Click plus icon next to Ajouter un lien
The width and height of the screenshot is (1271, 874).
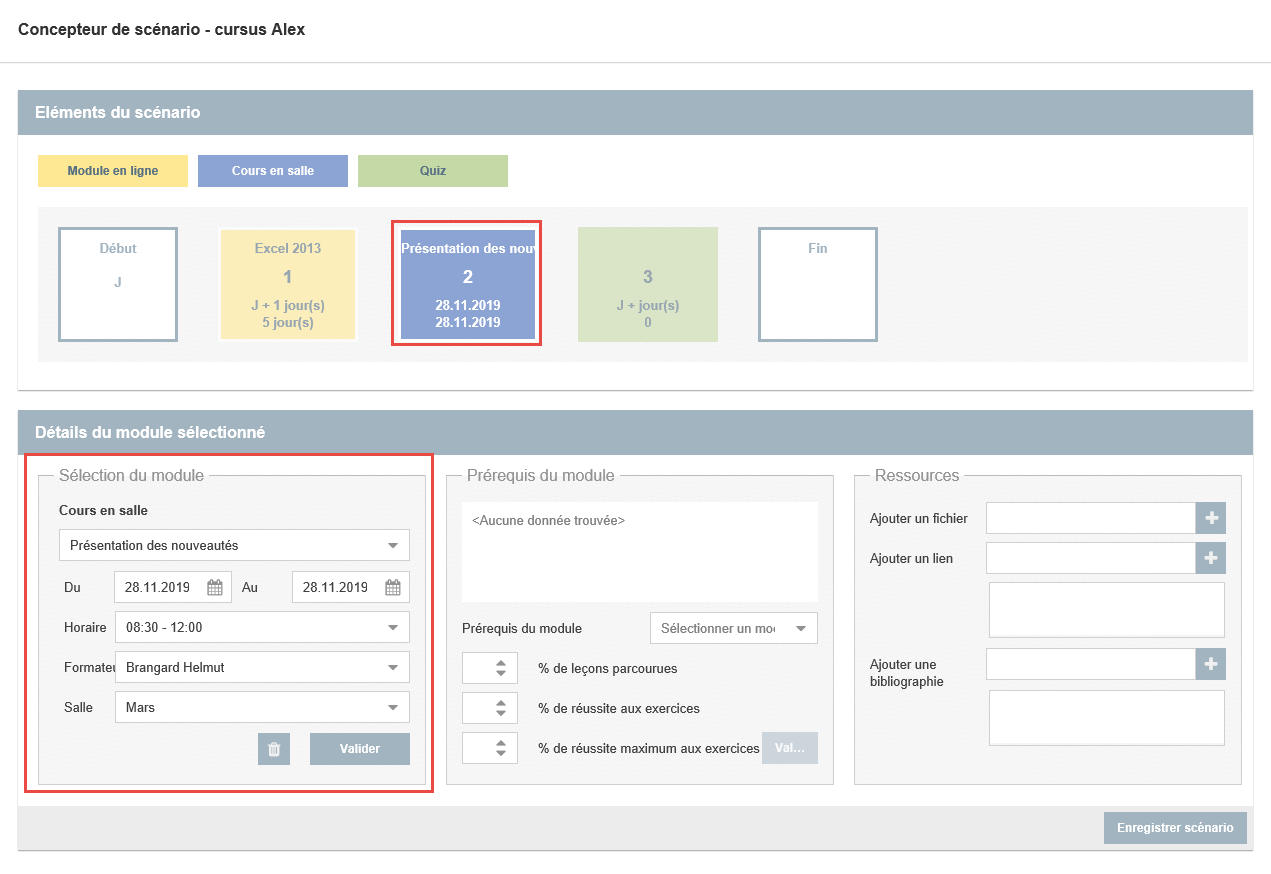(1211, 558)
